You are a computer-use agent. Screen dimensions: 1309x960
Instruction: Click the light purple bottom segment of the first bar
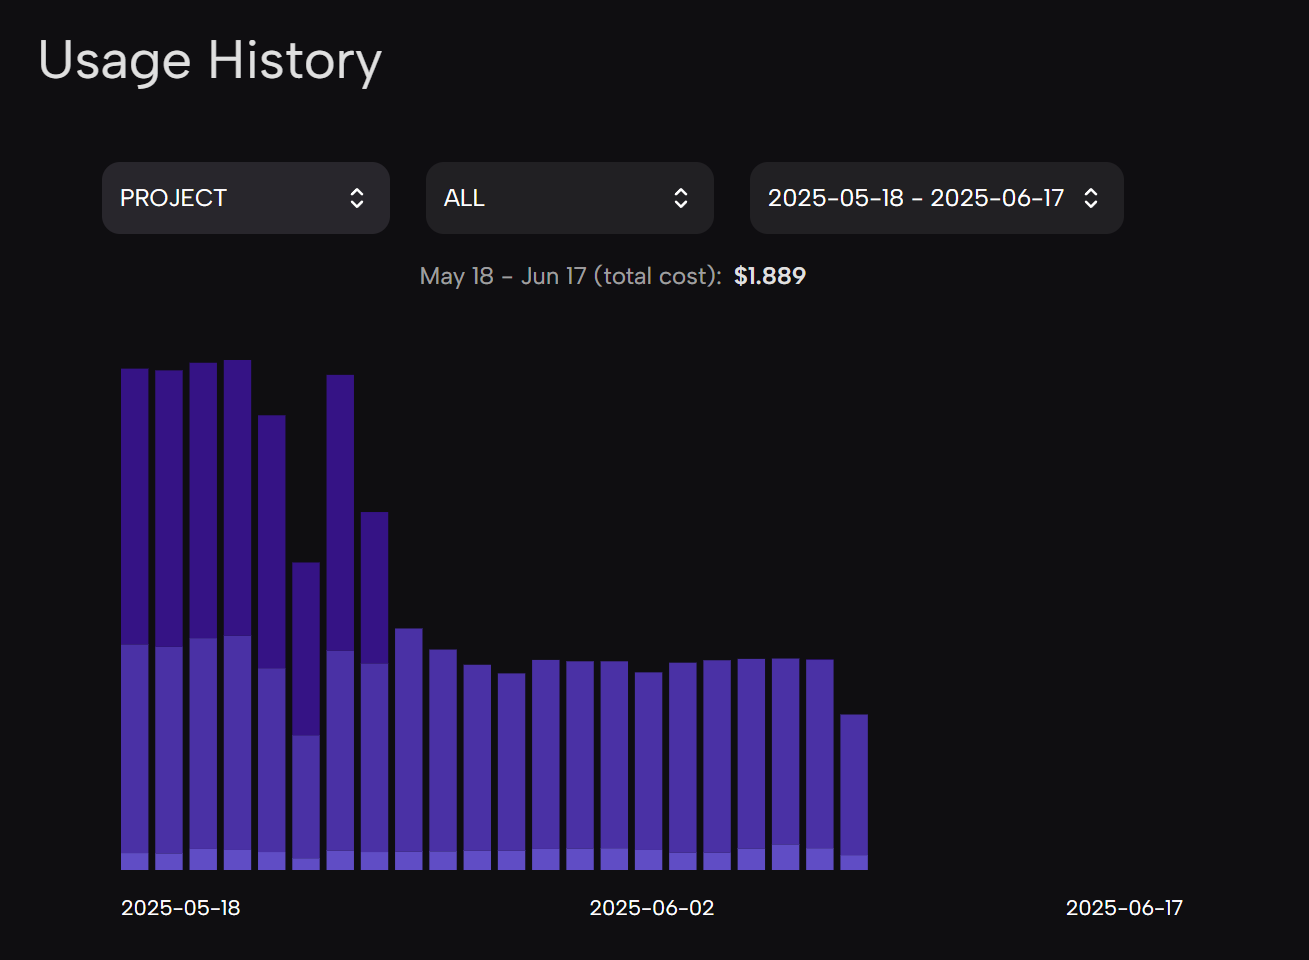coord(135,861)
